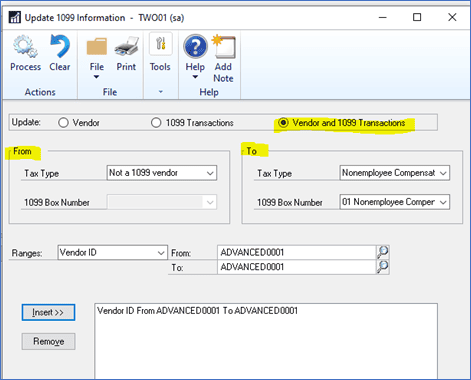Open the To 1099 Box Number dropdown
Viewport: 471px width, 380px height.
[x=395, y=202]
